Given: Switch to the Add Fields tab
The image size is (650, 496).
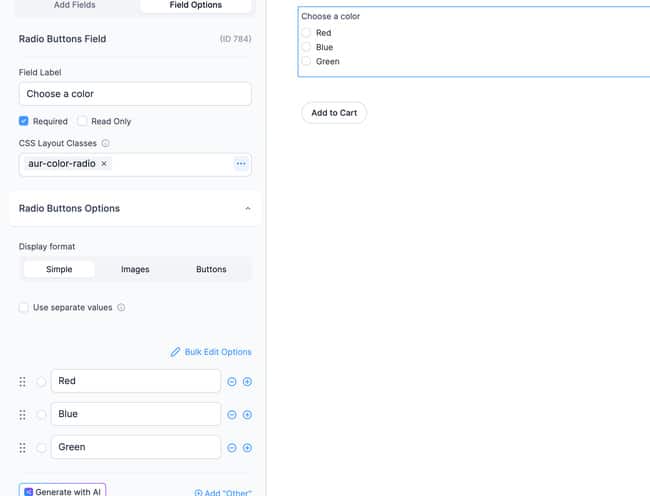Looking at the screenshot, I should [x=75, y=5].
